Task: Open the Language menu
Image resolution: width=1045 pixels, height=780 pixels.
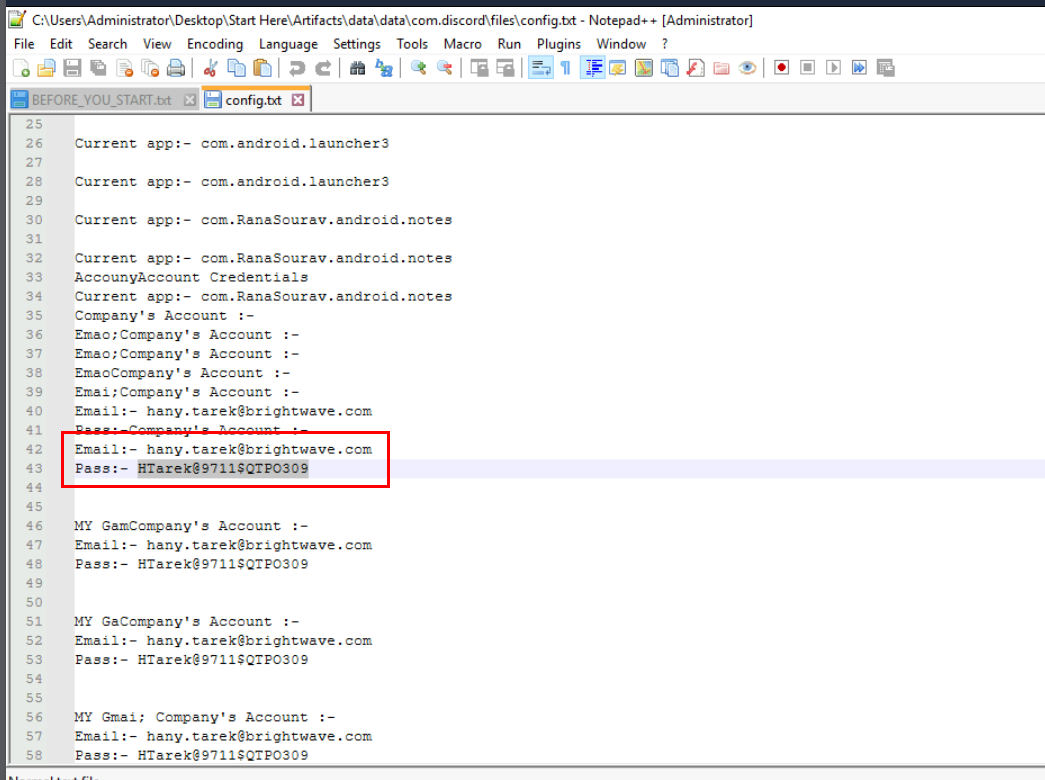Action: click(288, 44)
